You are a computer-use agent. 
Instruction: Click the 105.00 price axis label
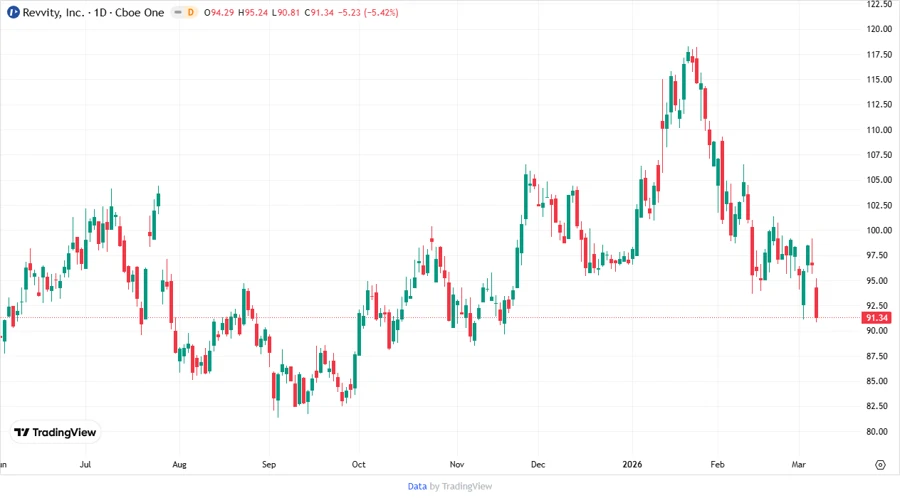879,180
